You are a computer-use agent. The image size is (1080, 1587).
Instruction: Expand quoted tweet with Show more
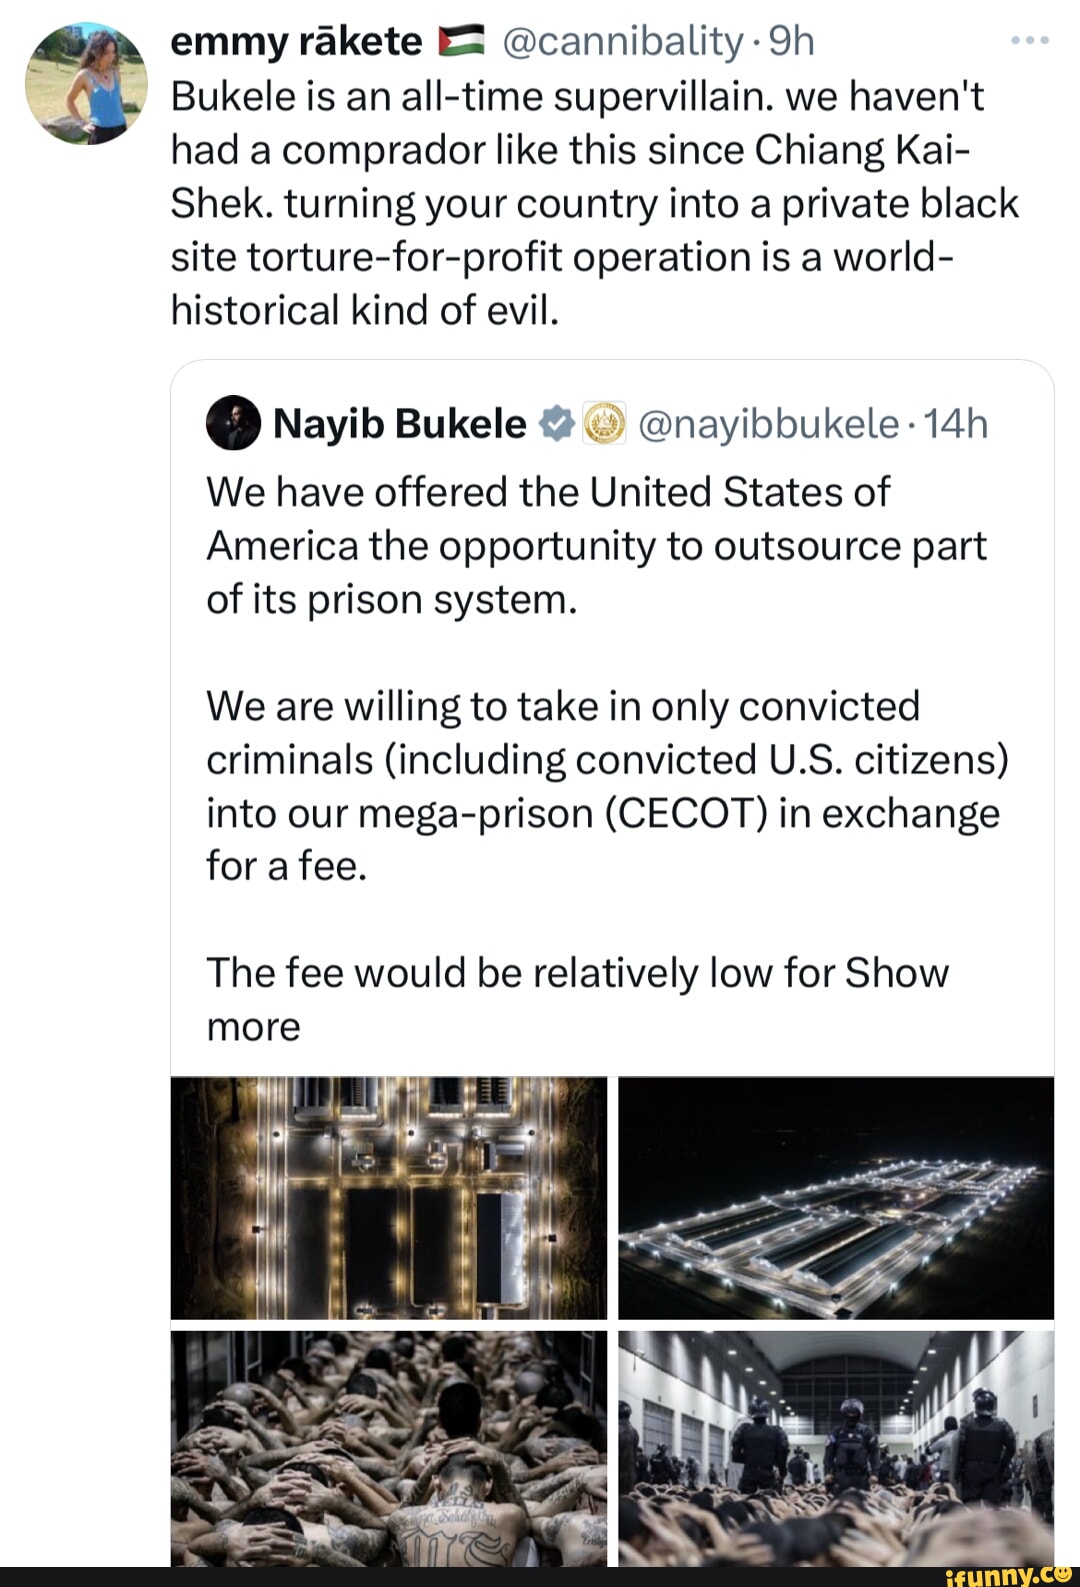[895, 973]
